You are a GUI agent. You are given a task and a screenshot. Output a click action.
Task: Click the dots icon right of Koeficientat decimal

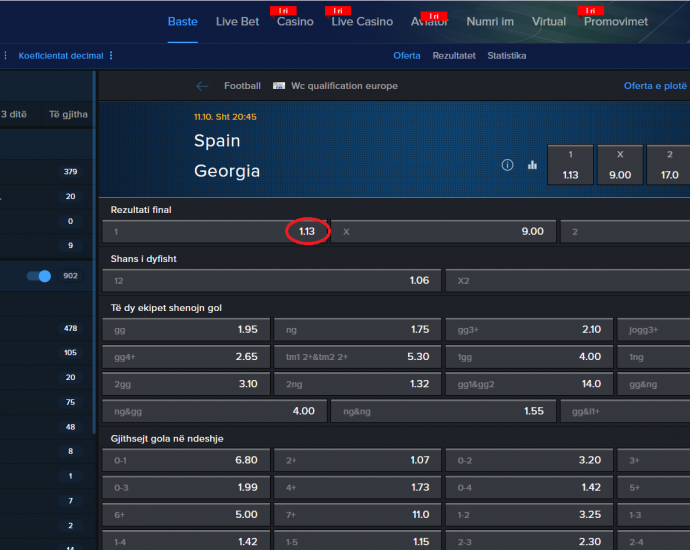[x=111, y=55]
